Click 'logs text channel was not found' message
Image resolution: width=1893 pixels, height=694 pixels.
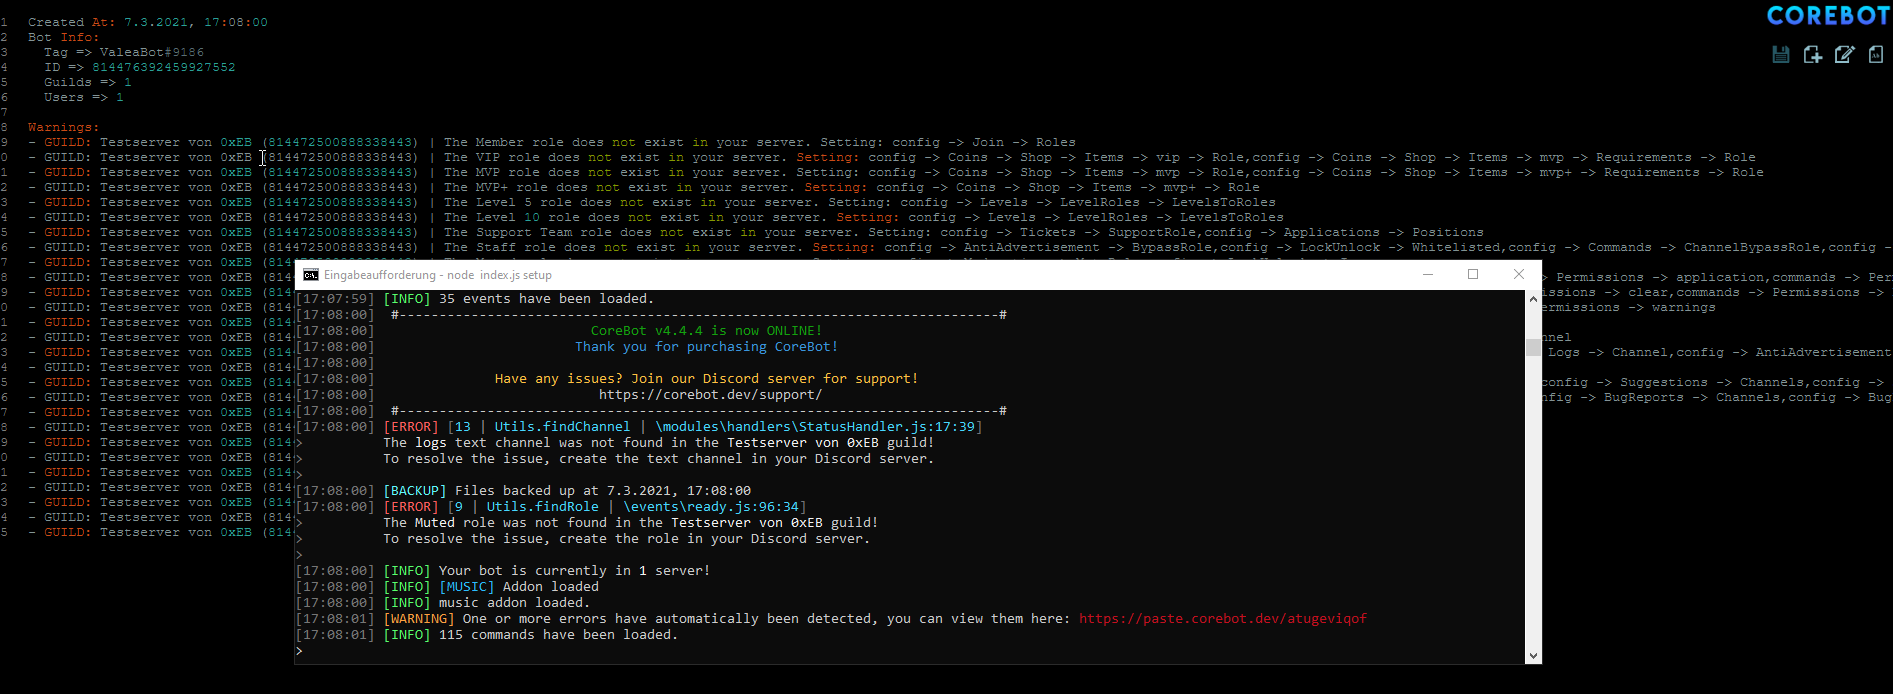pos(659,443)
